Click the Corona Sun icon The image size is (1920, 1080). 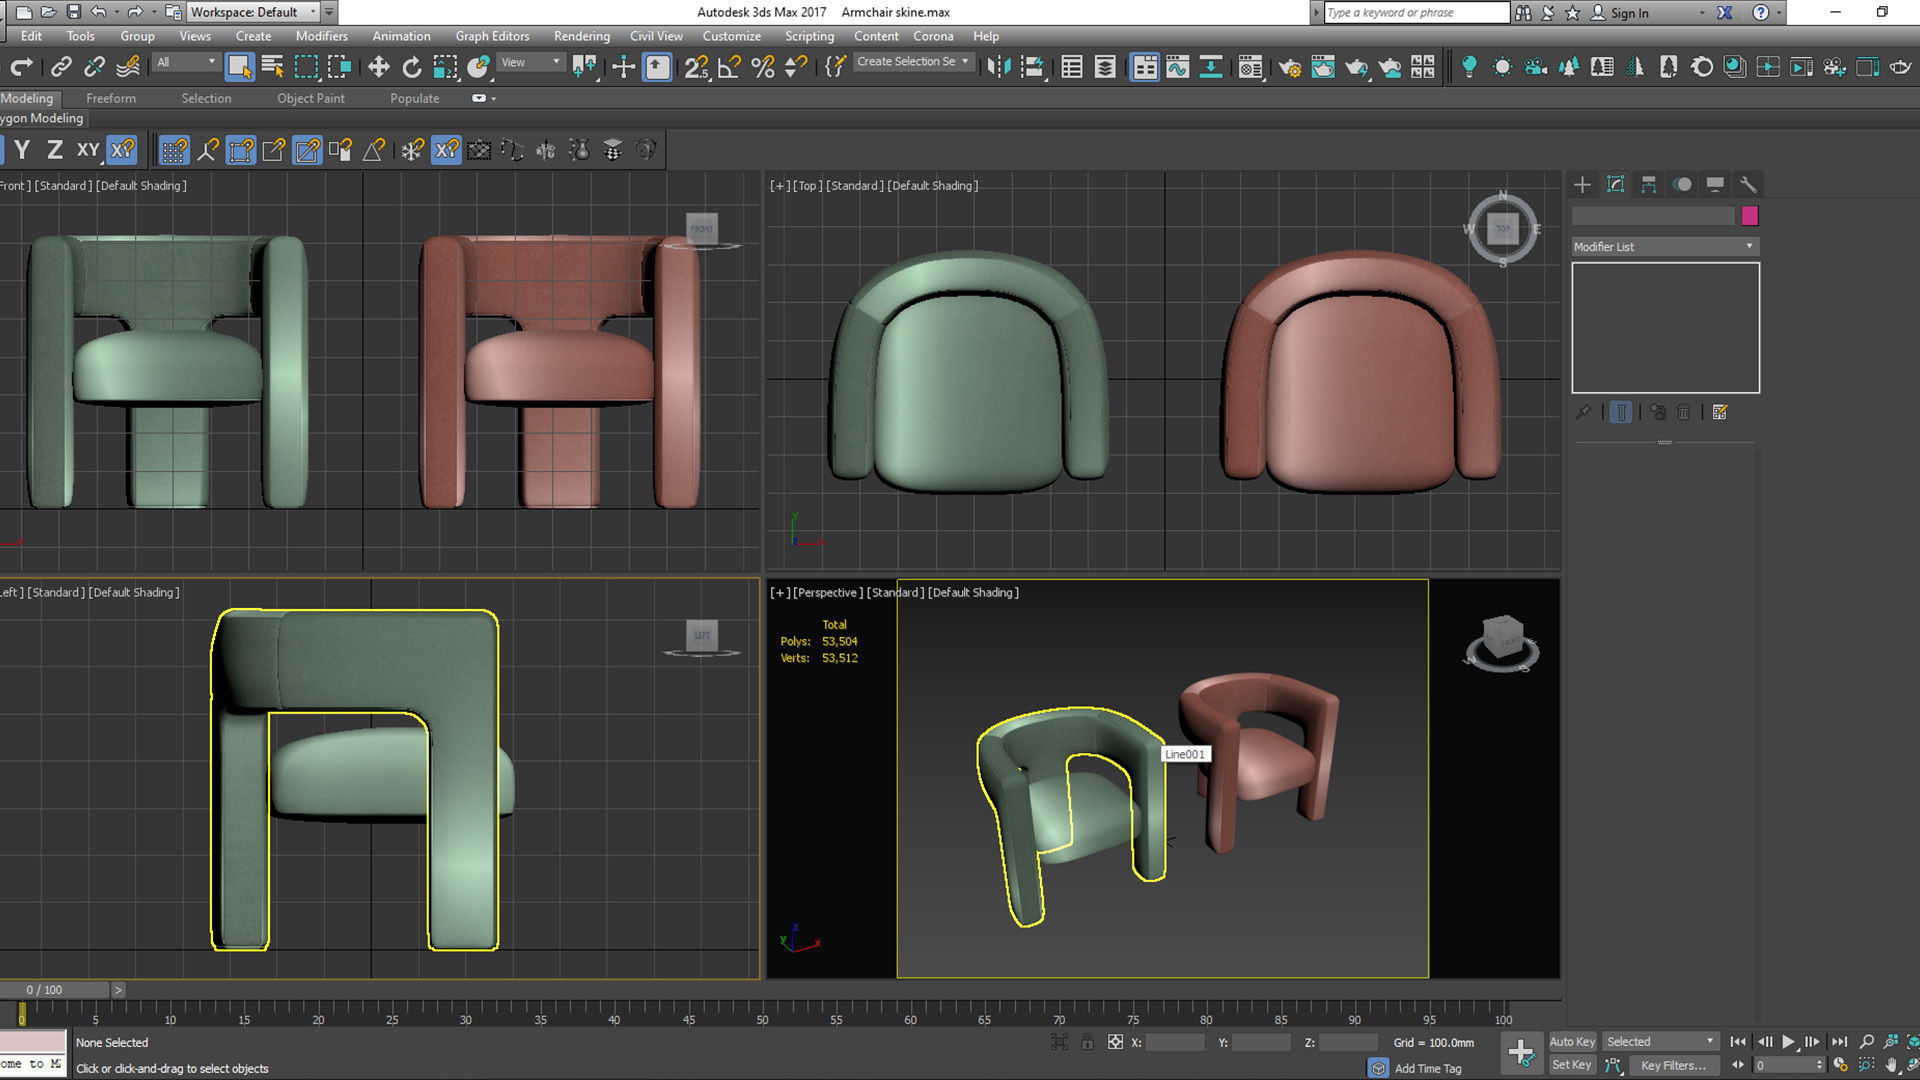[x=1502, y=67]
